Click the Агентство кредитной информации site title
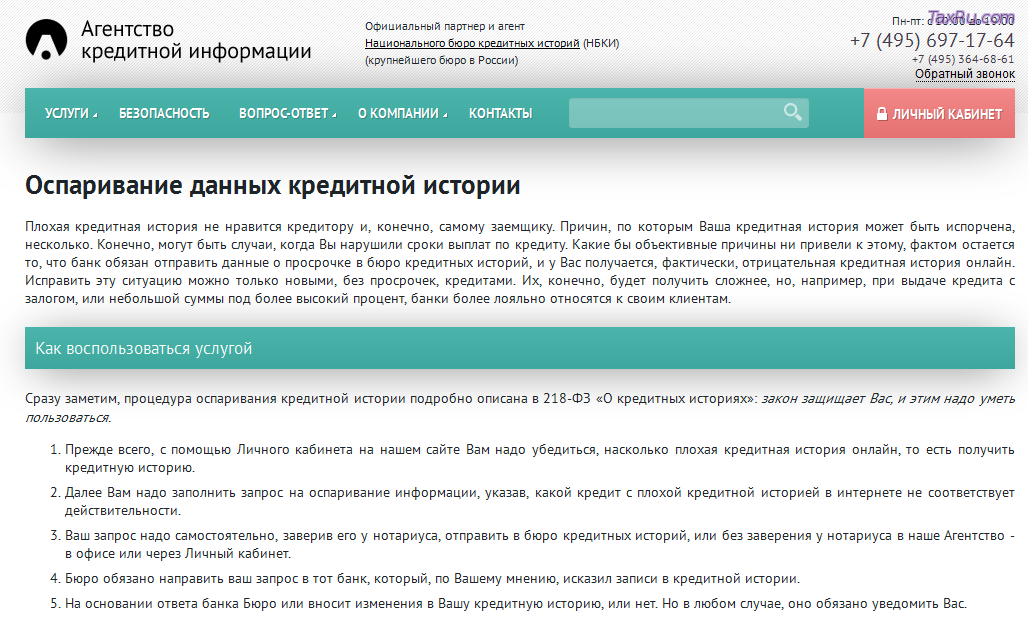This screenshot has height=621, width=1028. pyautogui.click(x=196, y=41)
